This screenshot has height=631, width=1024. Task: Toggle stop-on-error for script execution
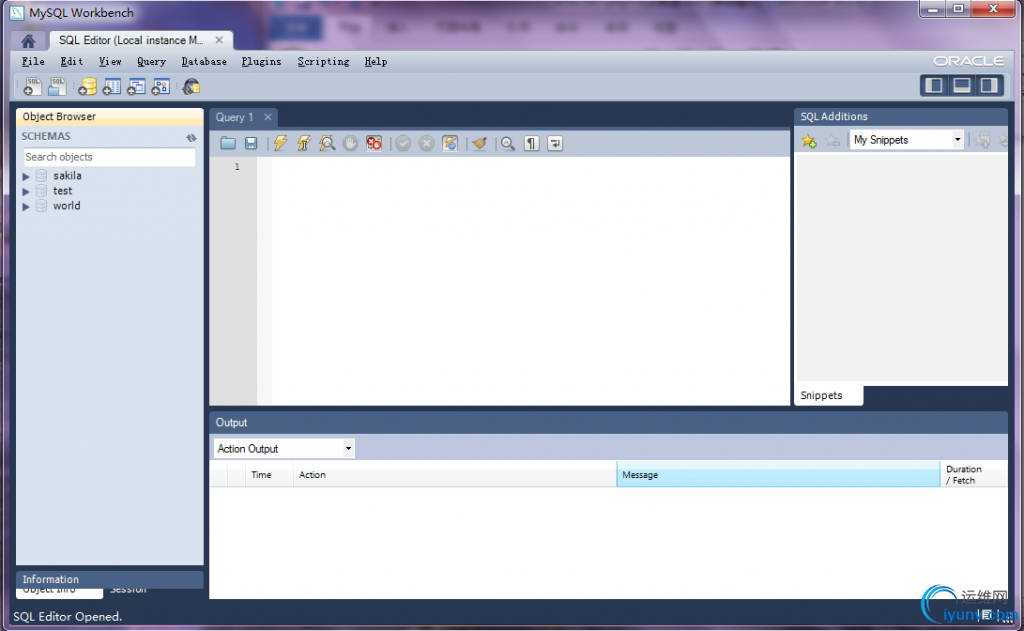[x=374, y=143]
